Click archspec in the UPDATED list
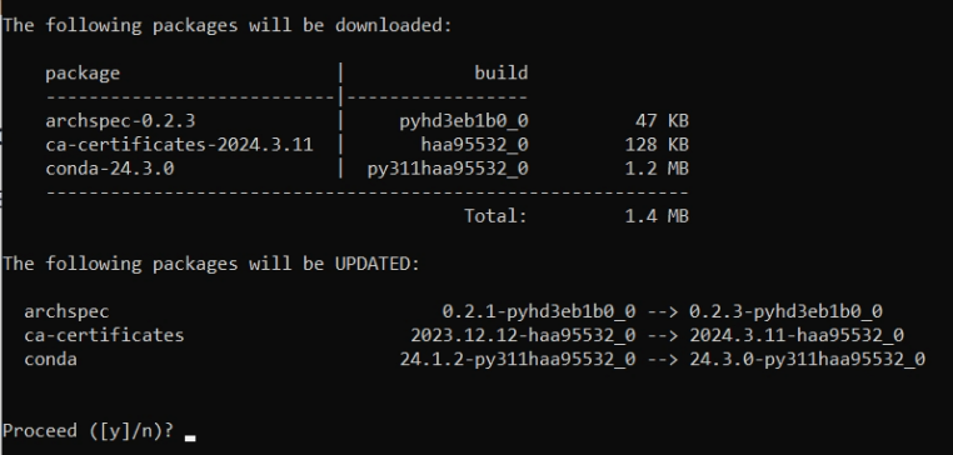953x455 pixels. [x=67, y=312]
